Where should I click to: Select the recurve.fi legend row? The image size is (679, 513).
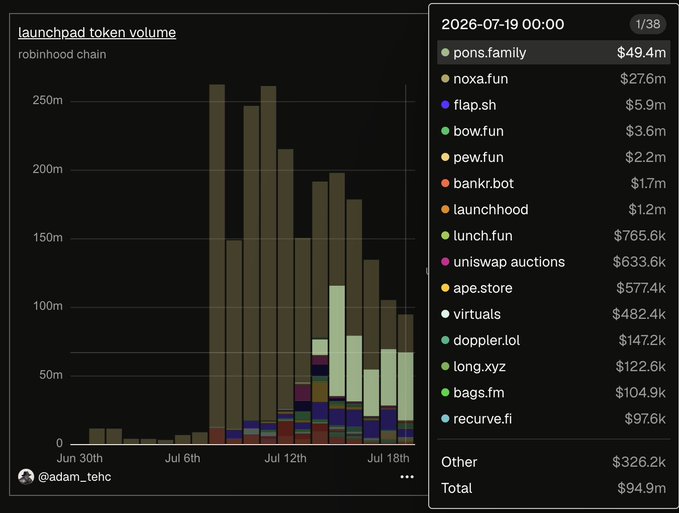tap(553, 419)
